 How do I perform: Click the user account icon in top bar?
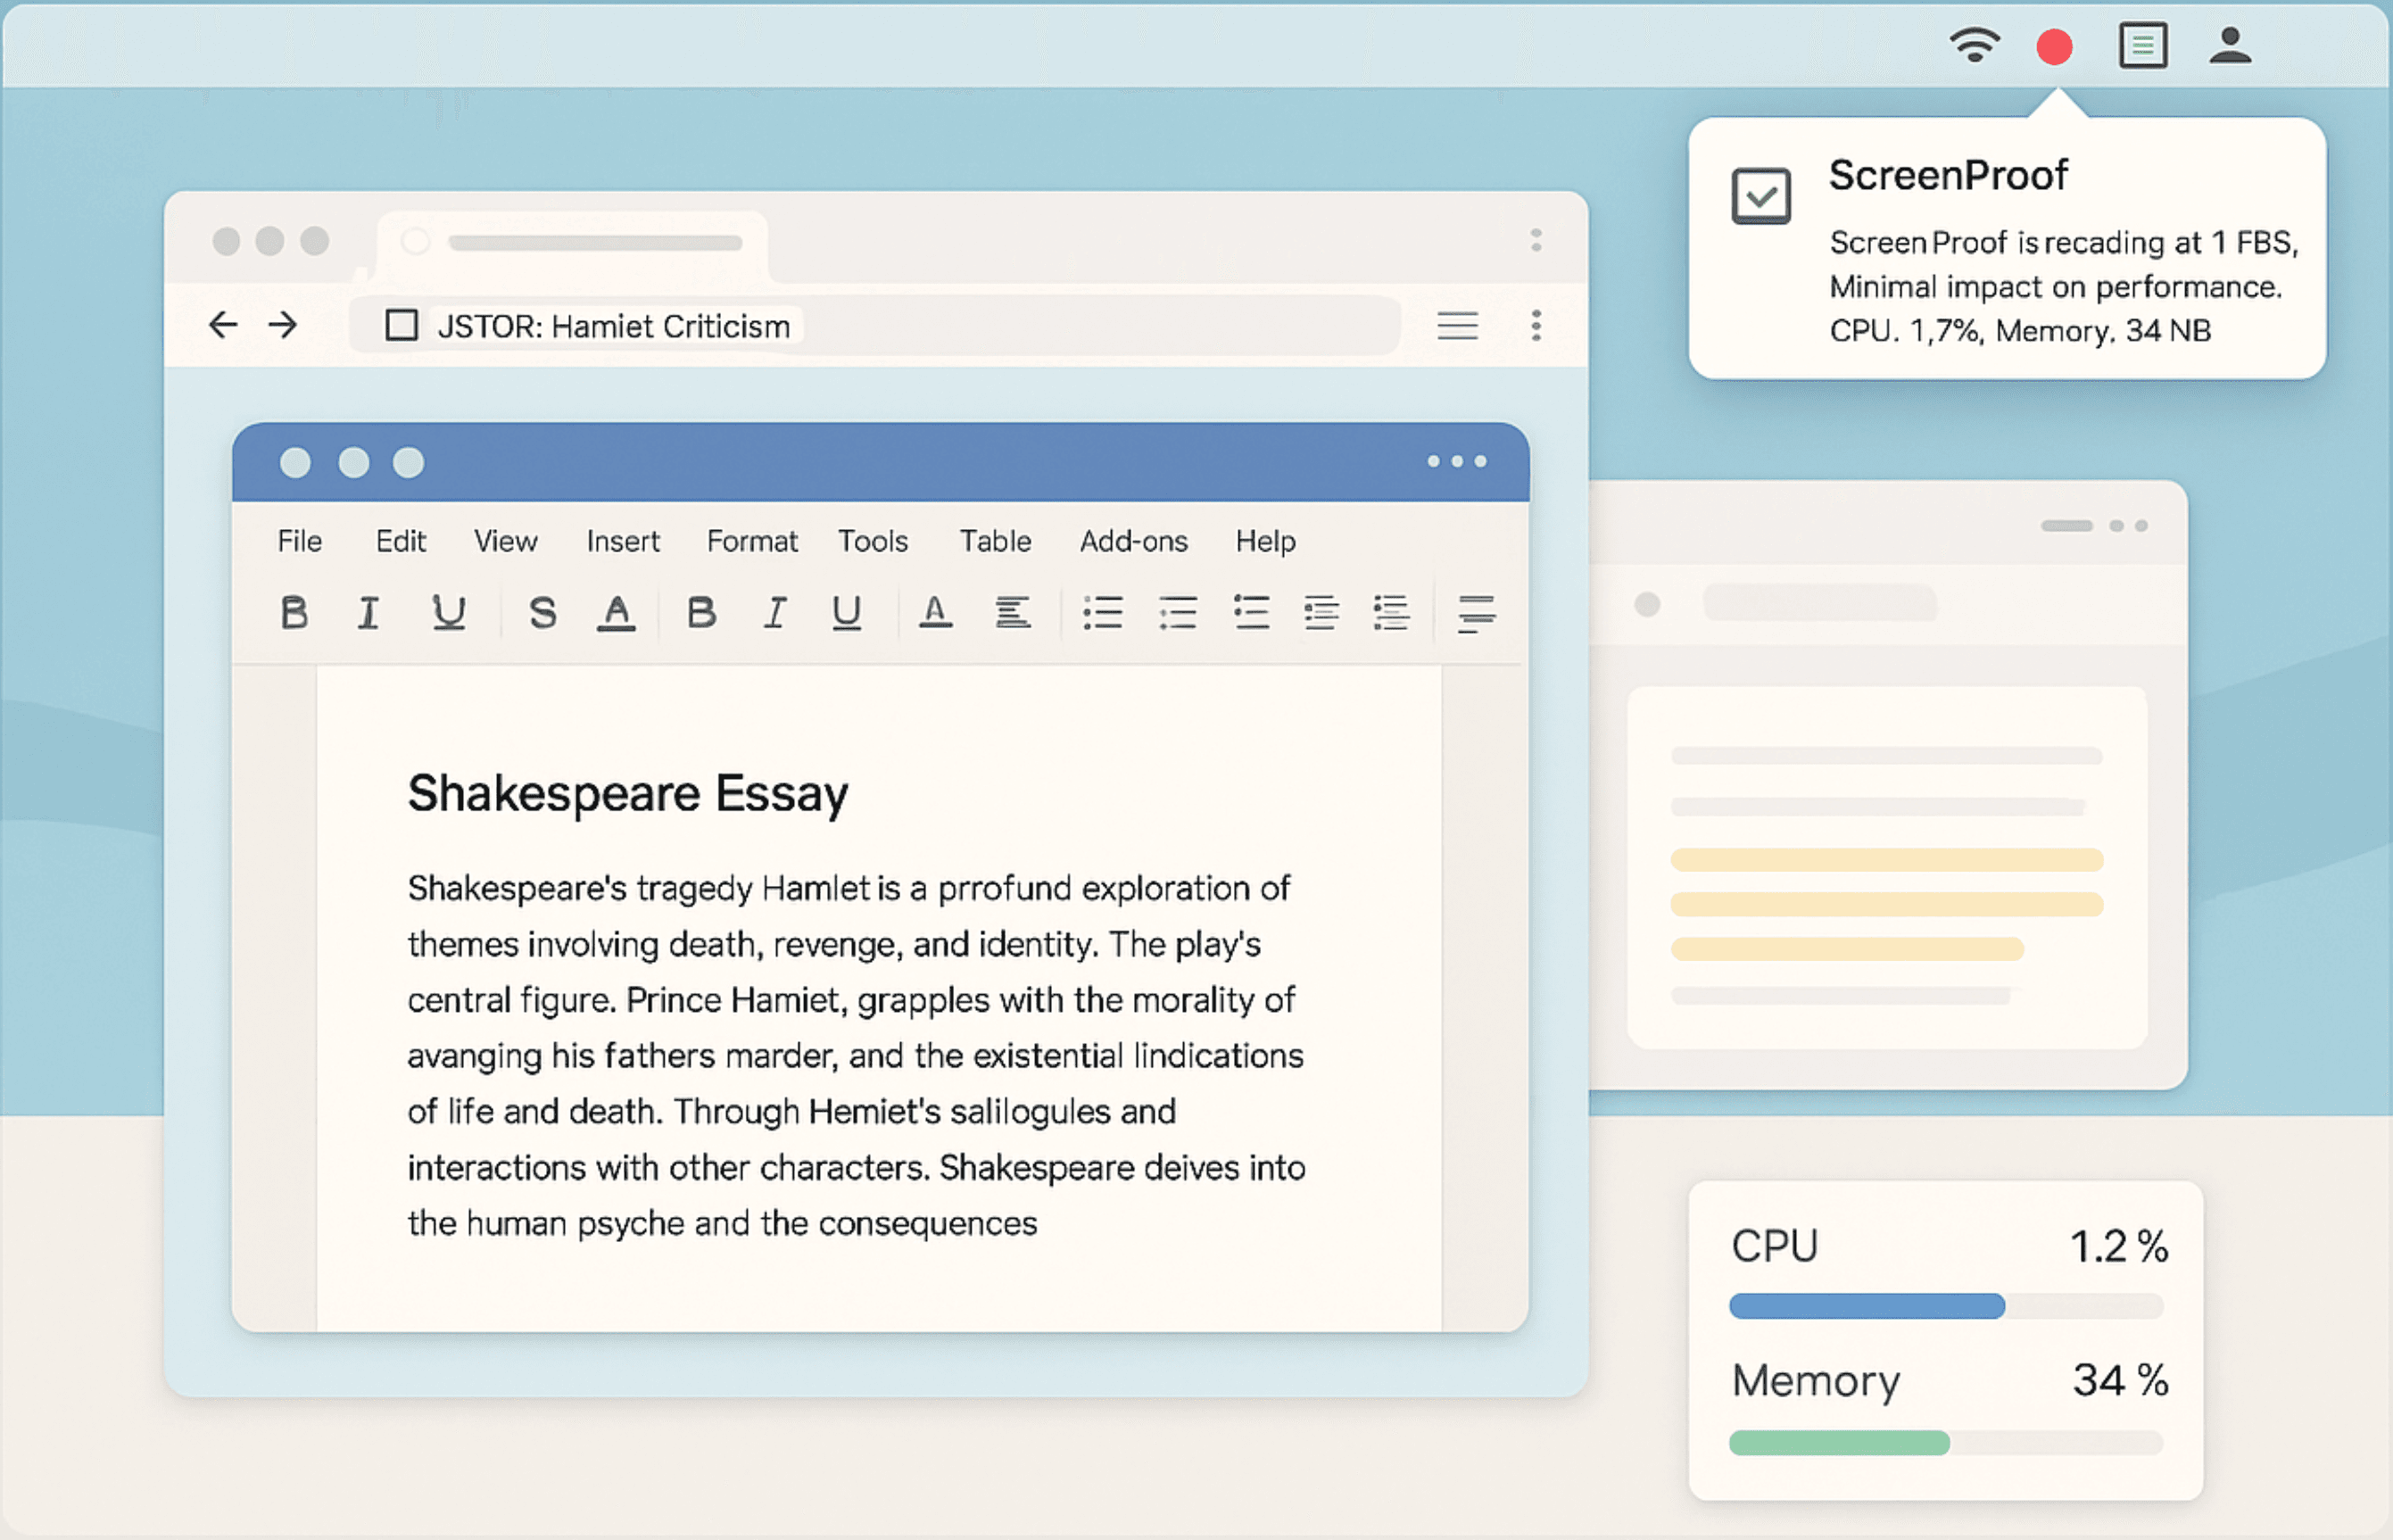[x=2229, y=46]
